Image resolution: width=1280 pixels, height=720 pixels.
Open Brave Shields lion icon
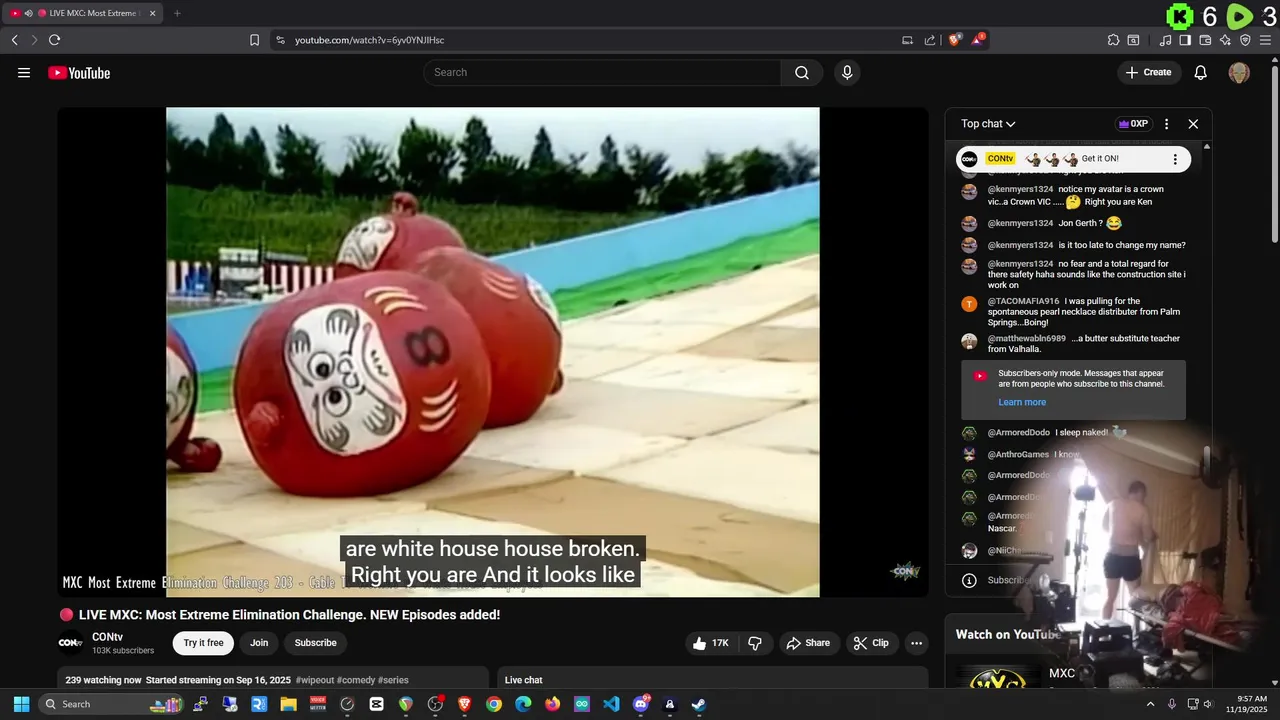(955, 40)
